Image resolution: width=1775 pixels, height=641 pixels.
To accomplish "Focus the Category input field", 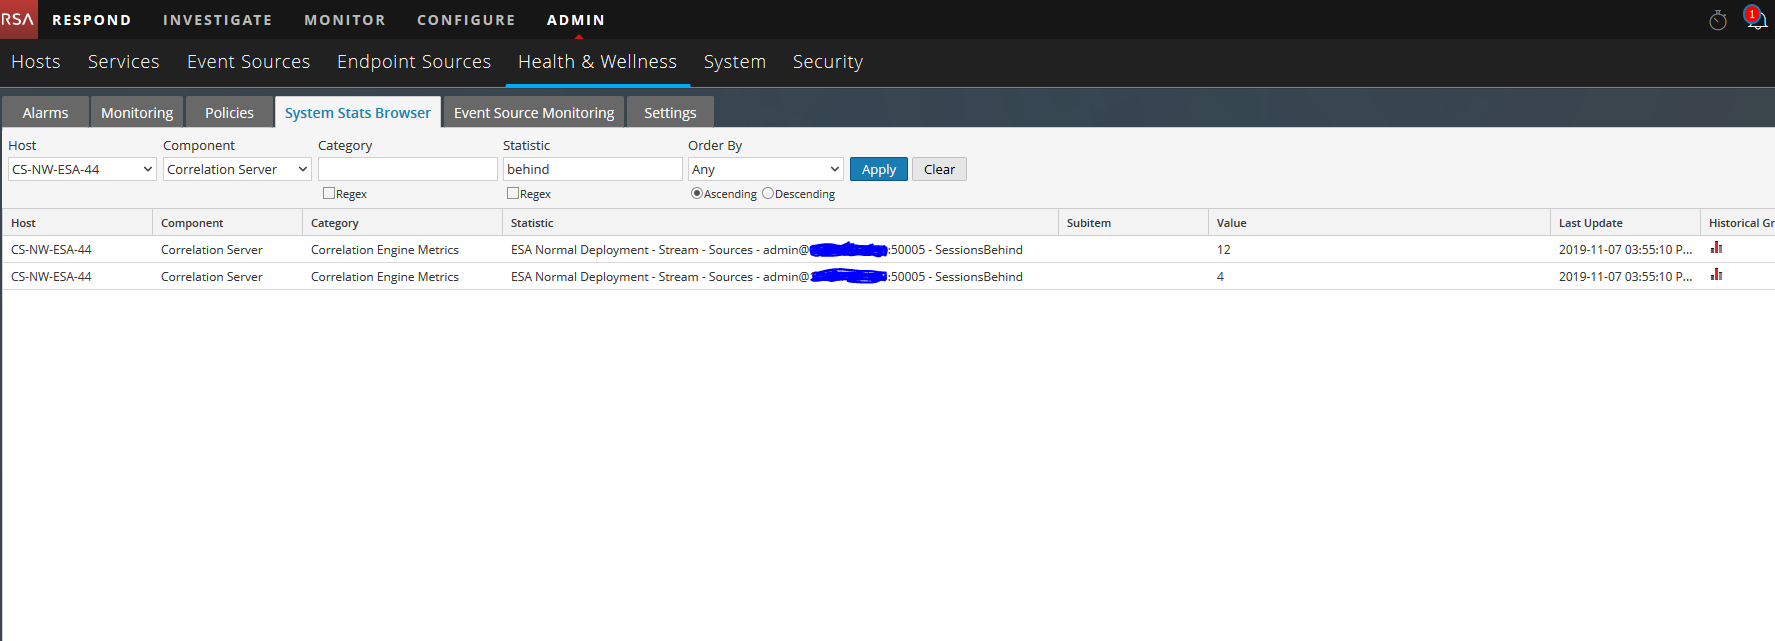I will [x=407, y=169].
